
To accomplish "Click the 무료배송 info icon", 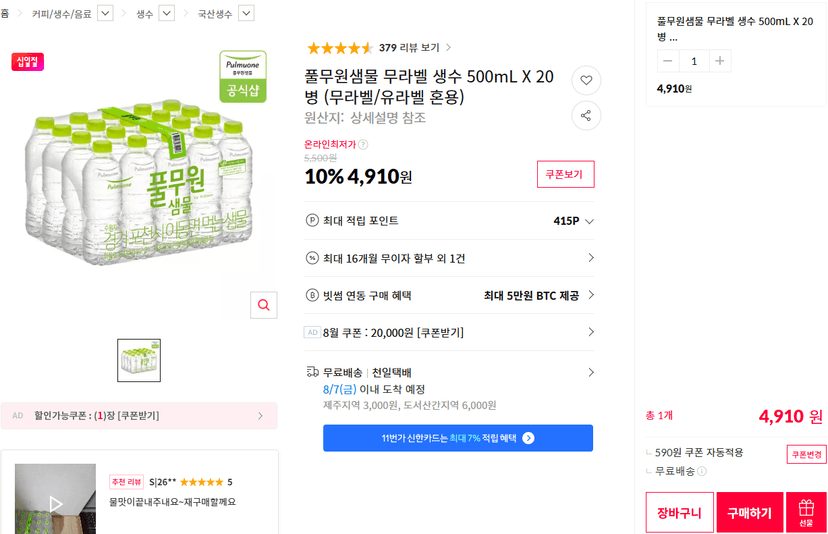I will [x=702, y=471].
